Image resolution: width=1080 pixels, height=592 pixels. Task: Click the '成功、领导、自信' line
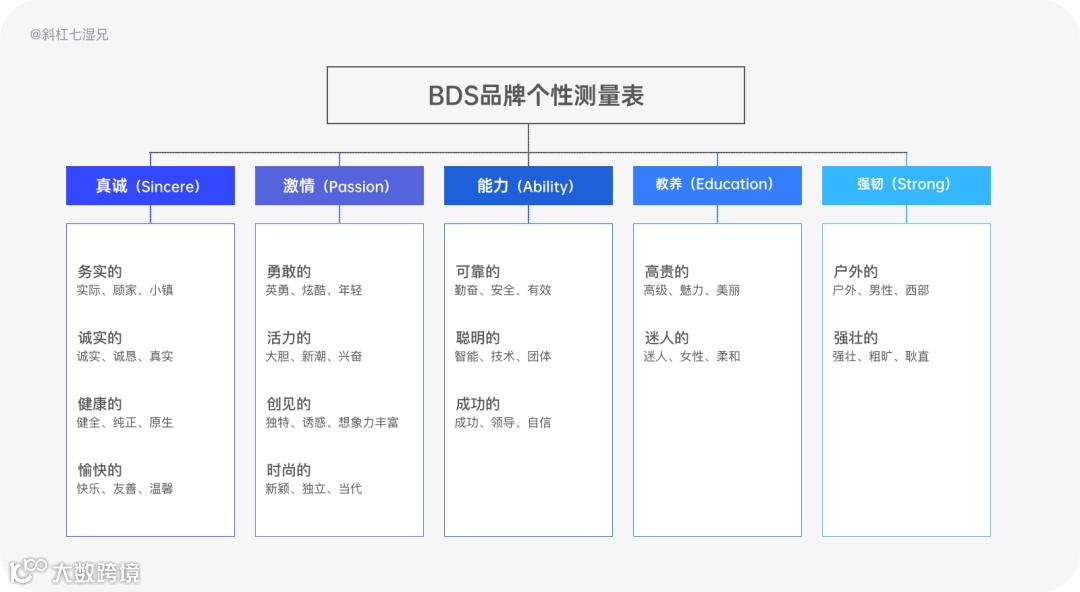[x=503, y=422]
